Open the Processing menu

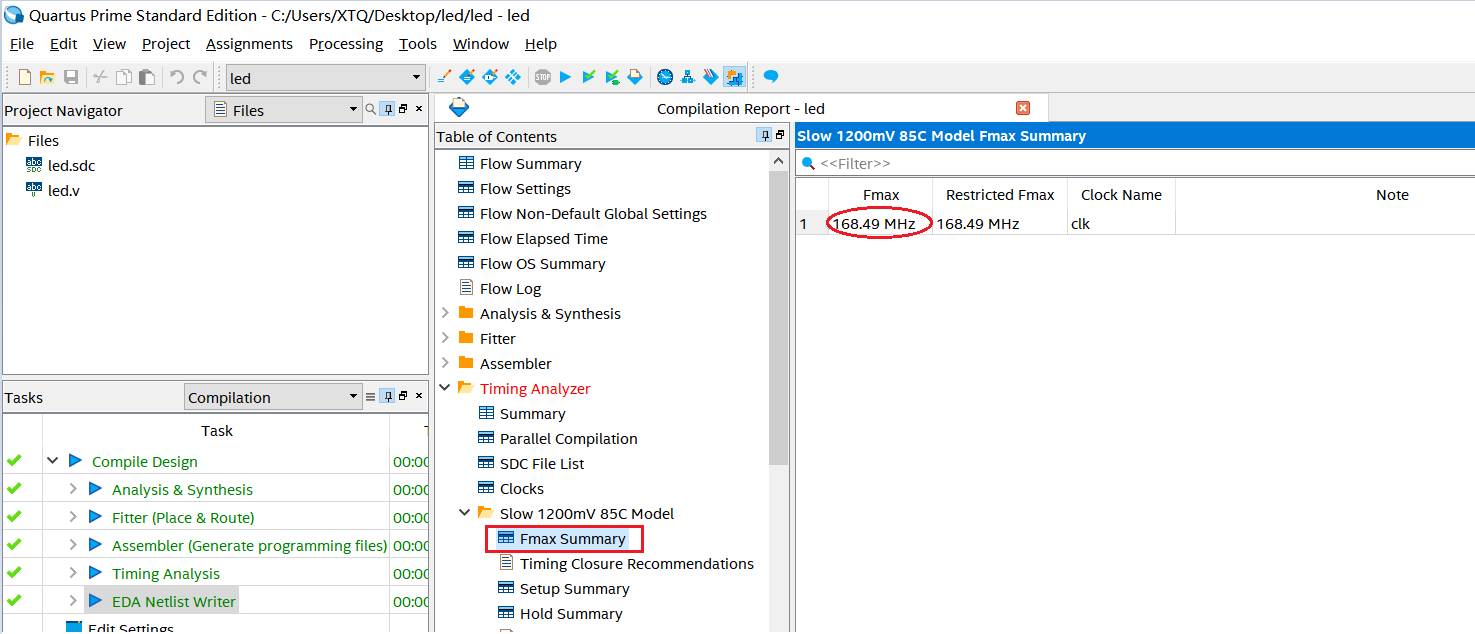346,44
